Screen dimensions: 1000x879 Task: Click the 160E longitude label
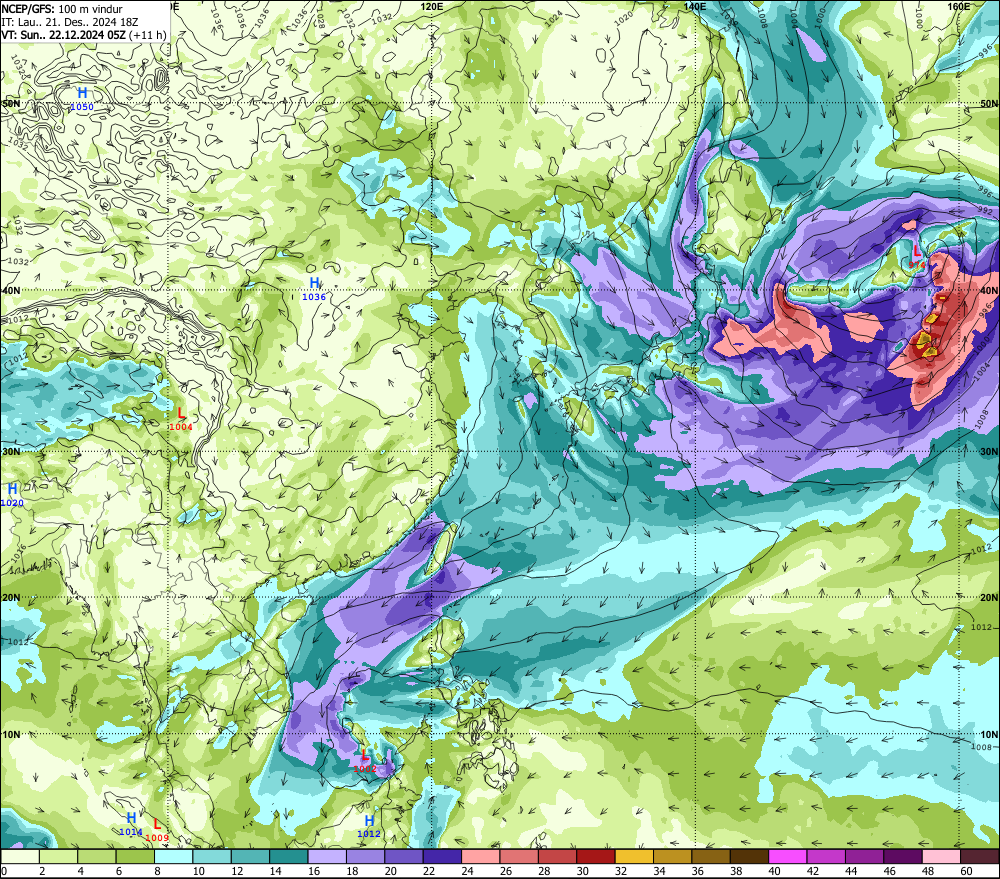click(959, 6)
